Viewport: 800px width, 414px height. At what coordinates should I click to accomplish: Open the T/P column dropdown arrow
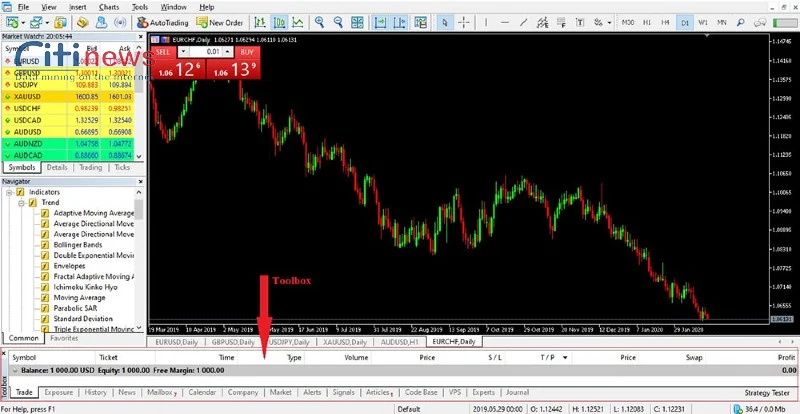pyautogui.click(x=565, y=357)
